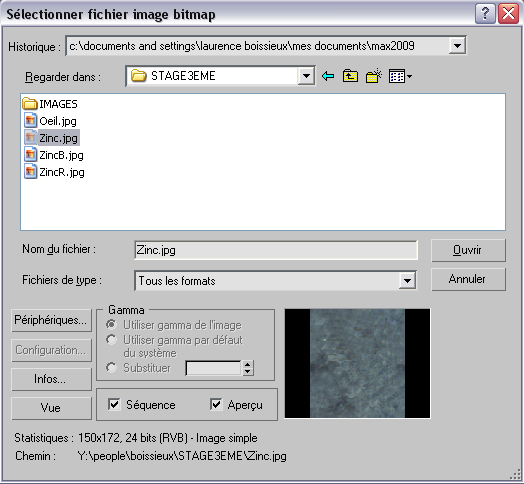Image resolution: width=524 pixels, height=484 pixels.
Task: Click the up one level folder icon
Action: pos(350,76)
